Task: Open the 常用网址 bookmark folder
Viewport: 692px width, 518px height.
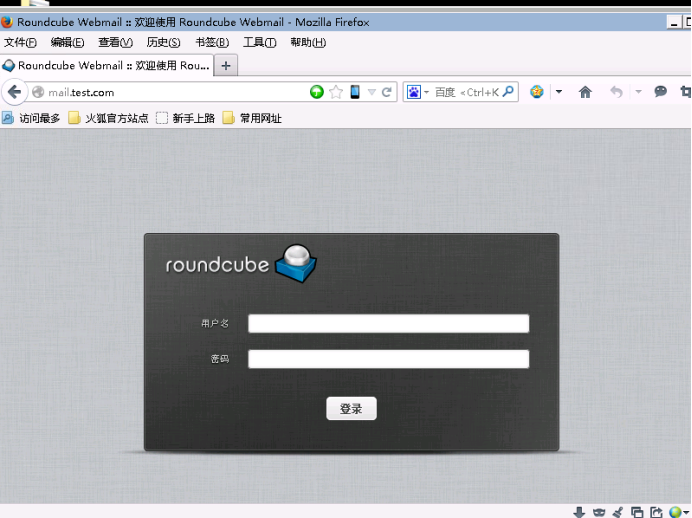Action: 252,118
